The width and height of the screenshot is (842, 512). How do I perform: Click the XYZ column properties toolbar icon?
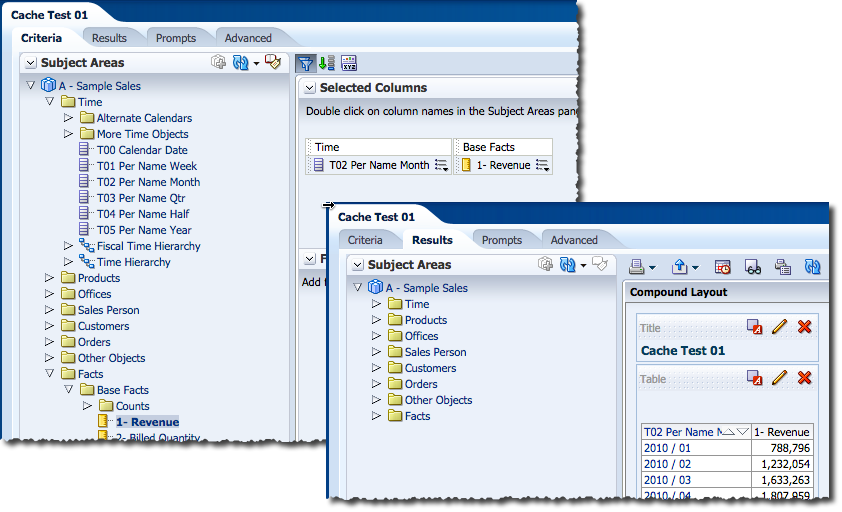[348, 63]
